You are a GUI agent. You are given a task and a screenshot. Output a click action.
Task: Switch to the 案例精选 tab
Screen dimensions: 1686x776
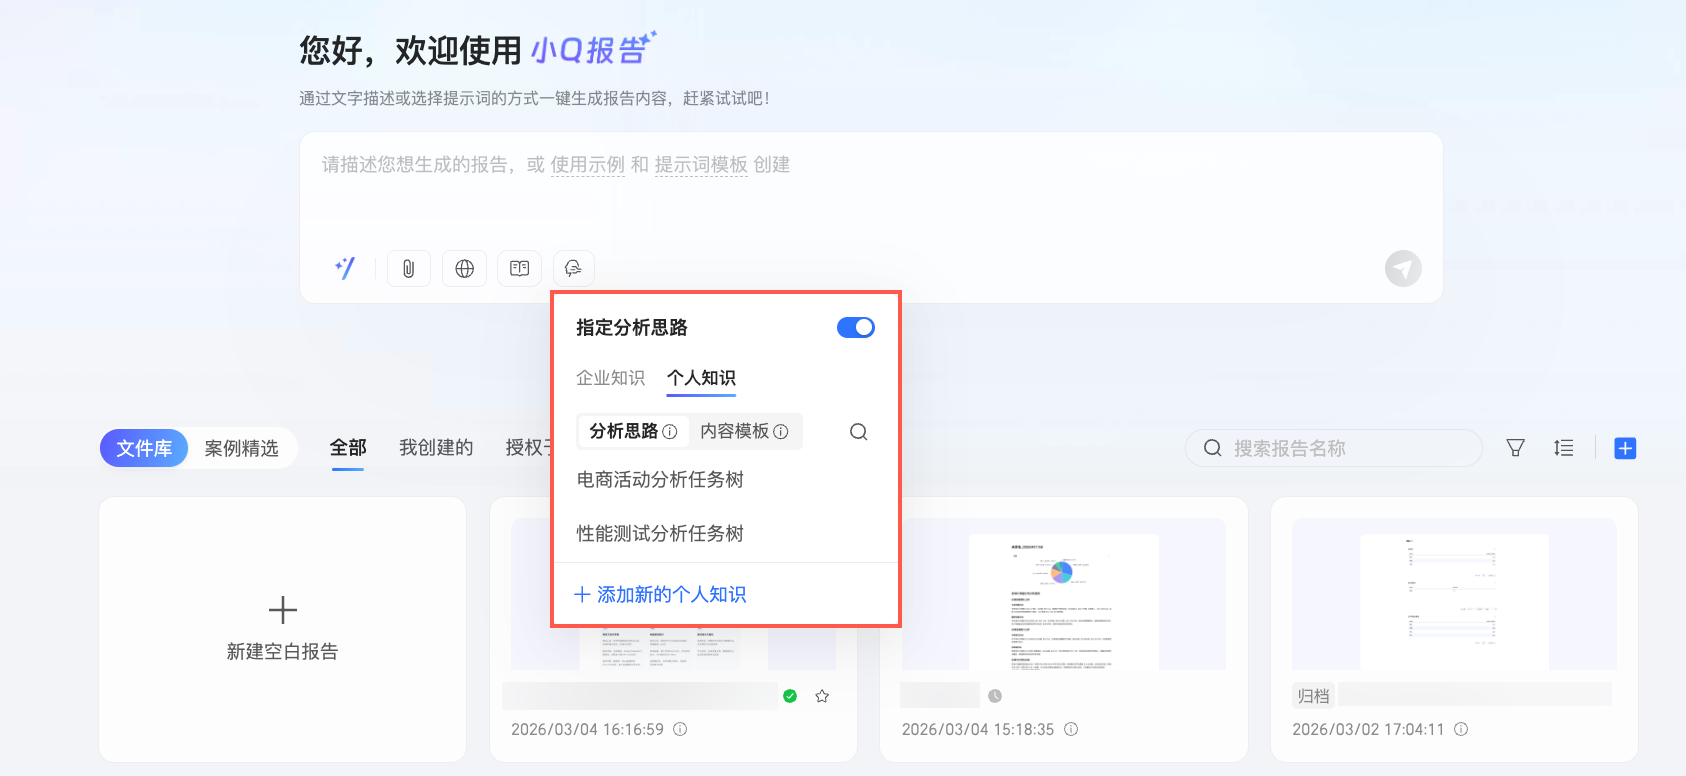[x=242, y=448]
